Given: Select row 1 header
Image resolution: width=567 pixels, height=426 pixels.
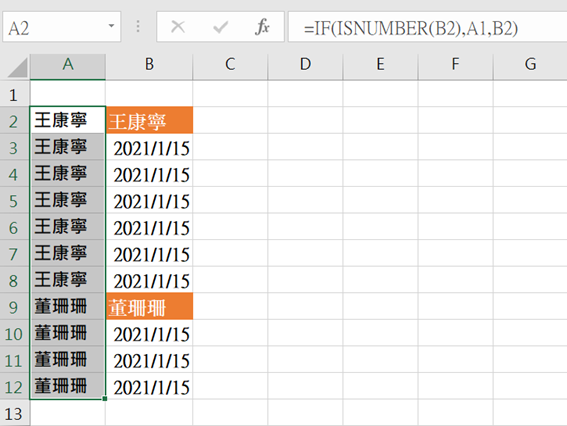Looking at the screenshot, I should (x=14, y=94).
